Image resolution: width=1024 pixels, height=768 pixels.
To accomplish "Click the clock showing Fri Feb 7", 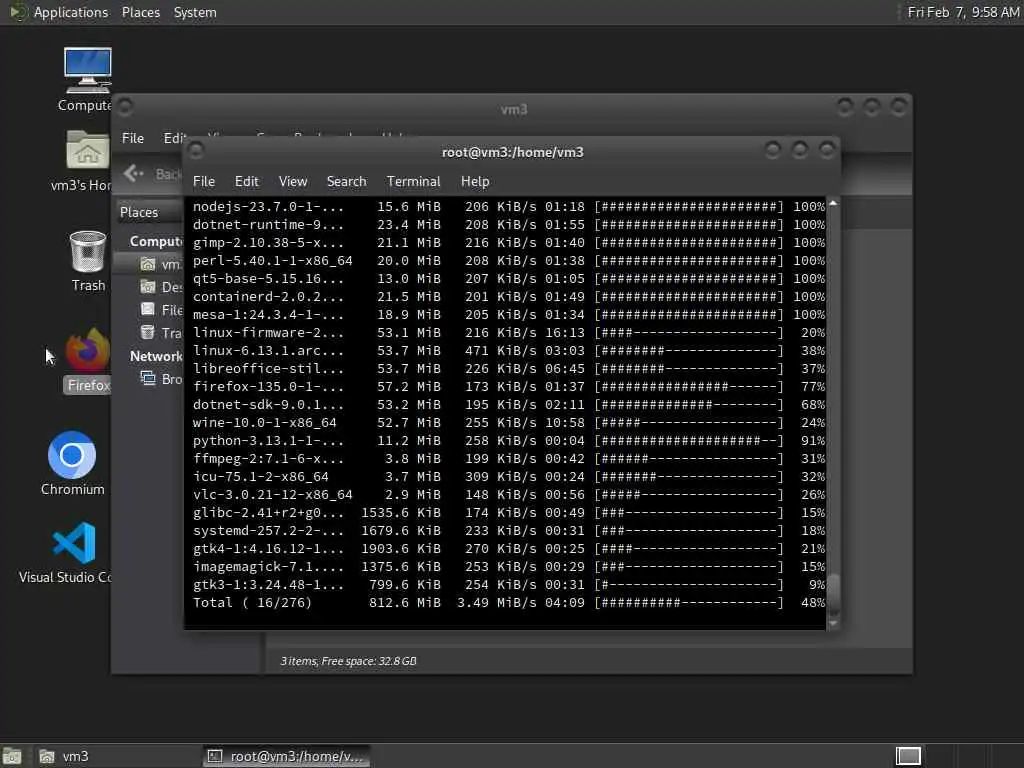I will tap(963, 12).
